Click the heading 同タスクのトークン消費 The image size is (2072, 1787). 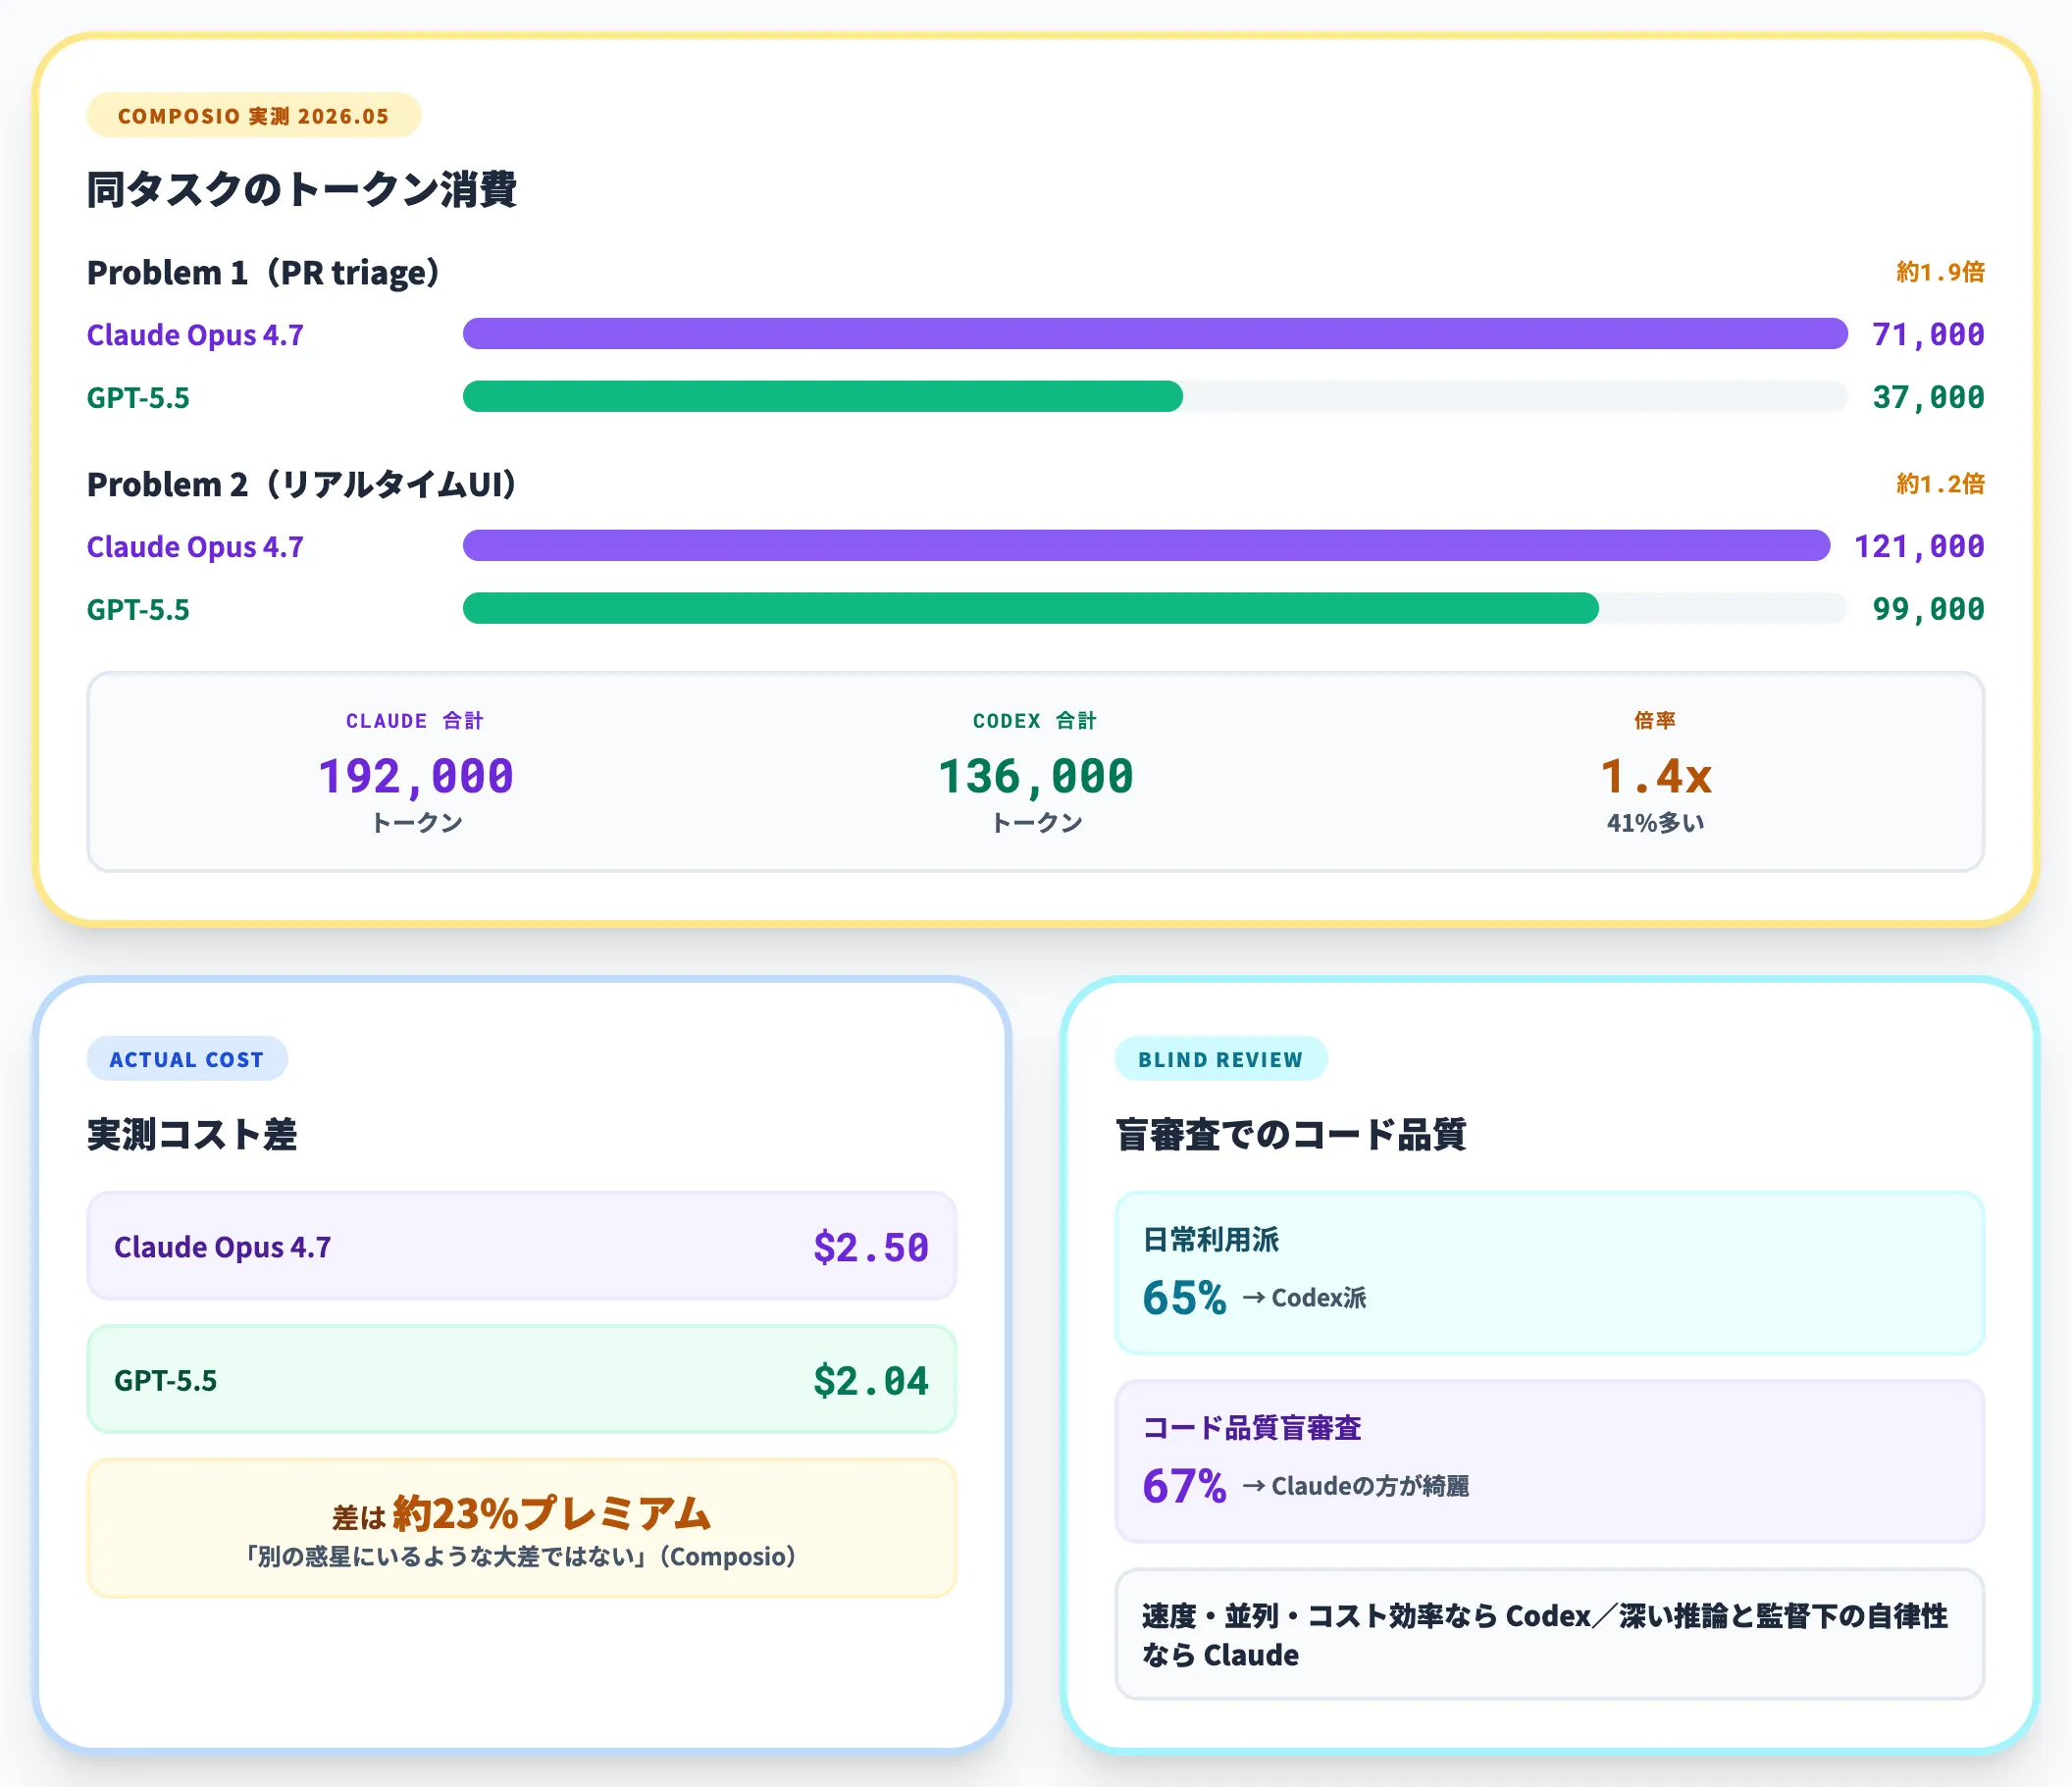coord(301,189)
